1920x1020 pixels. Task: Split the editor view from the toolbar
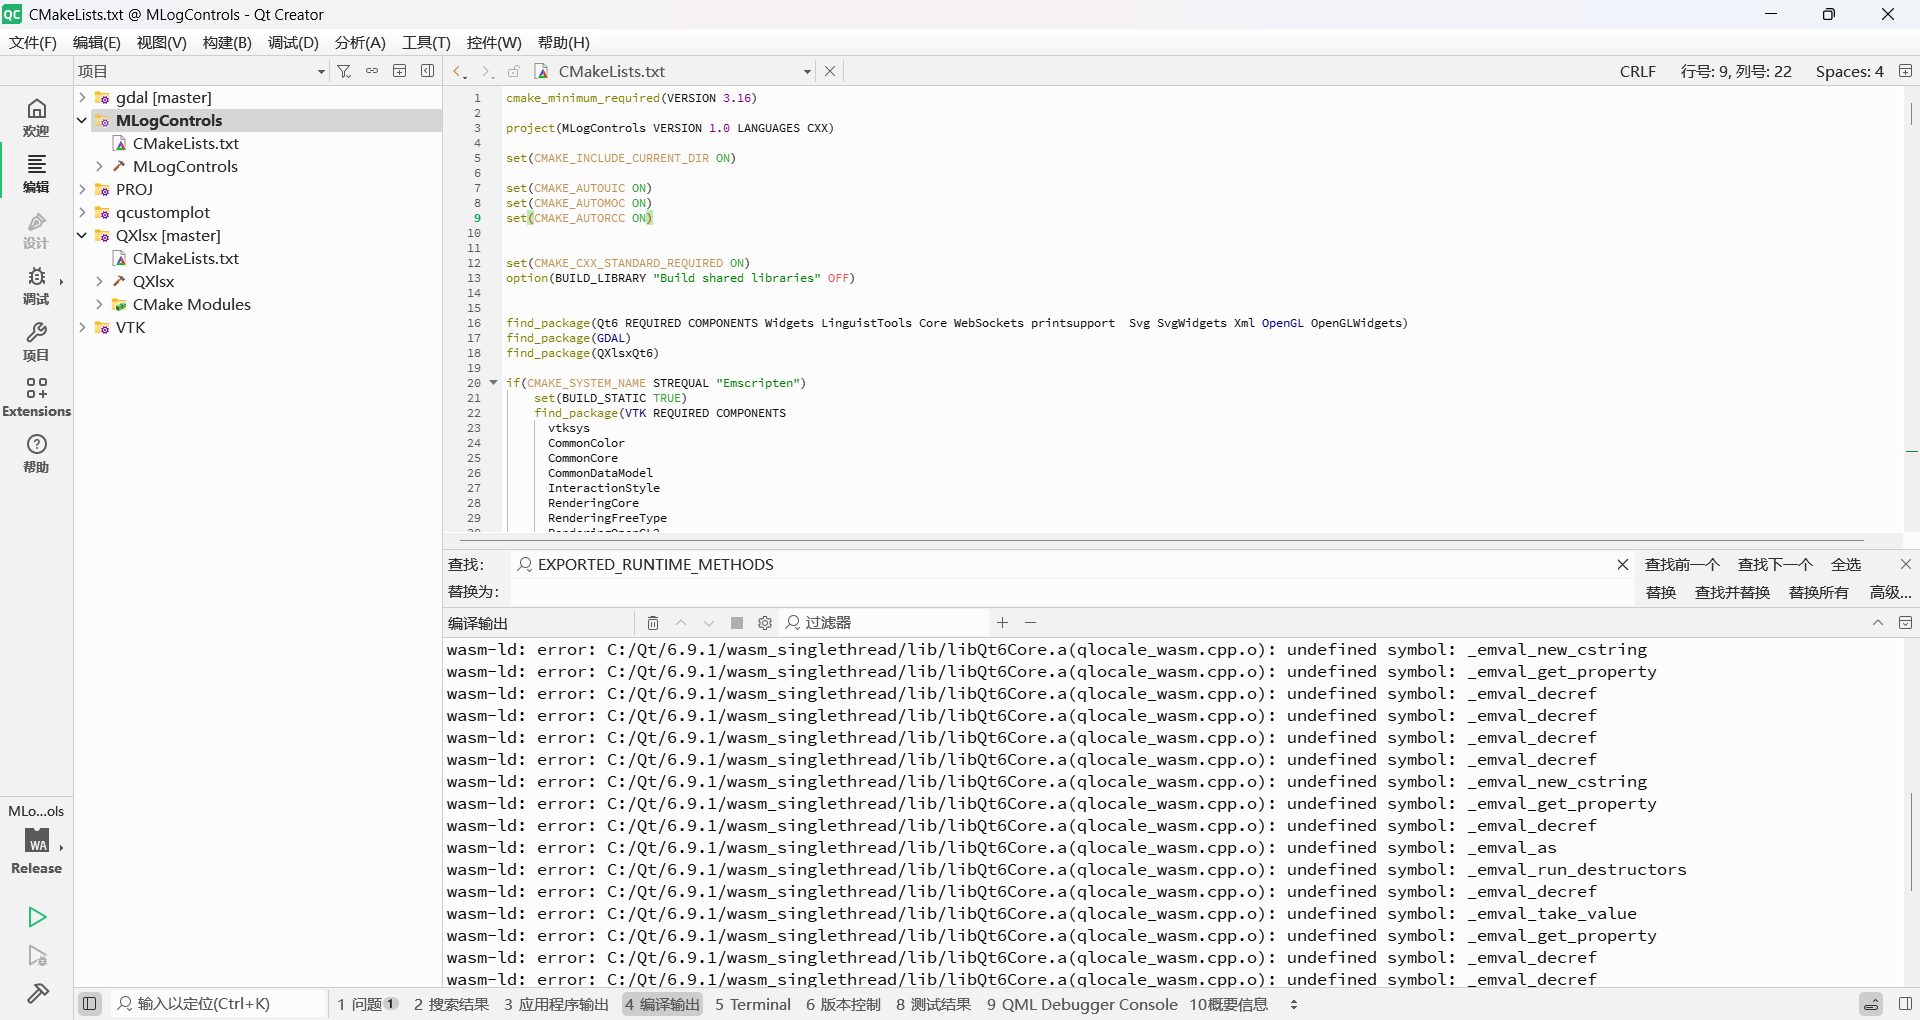(x=1905, y=71)
